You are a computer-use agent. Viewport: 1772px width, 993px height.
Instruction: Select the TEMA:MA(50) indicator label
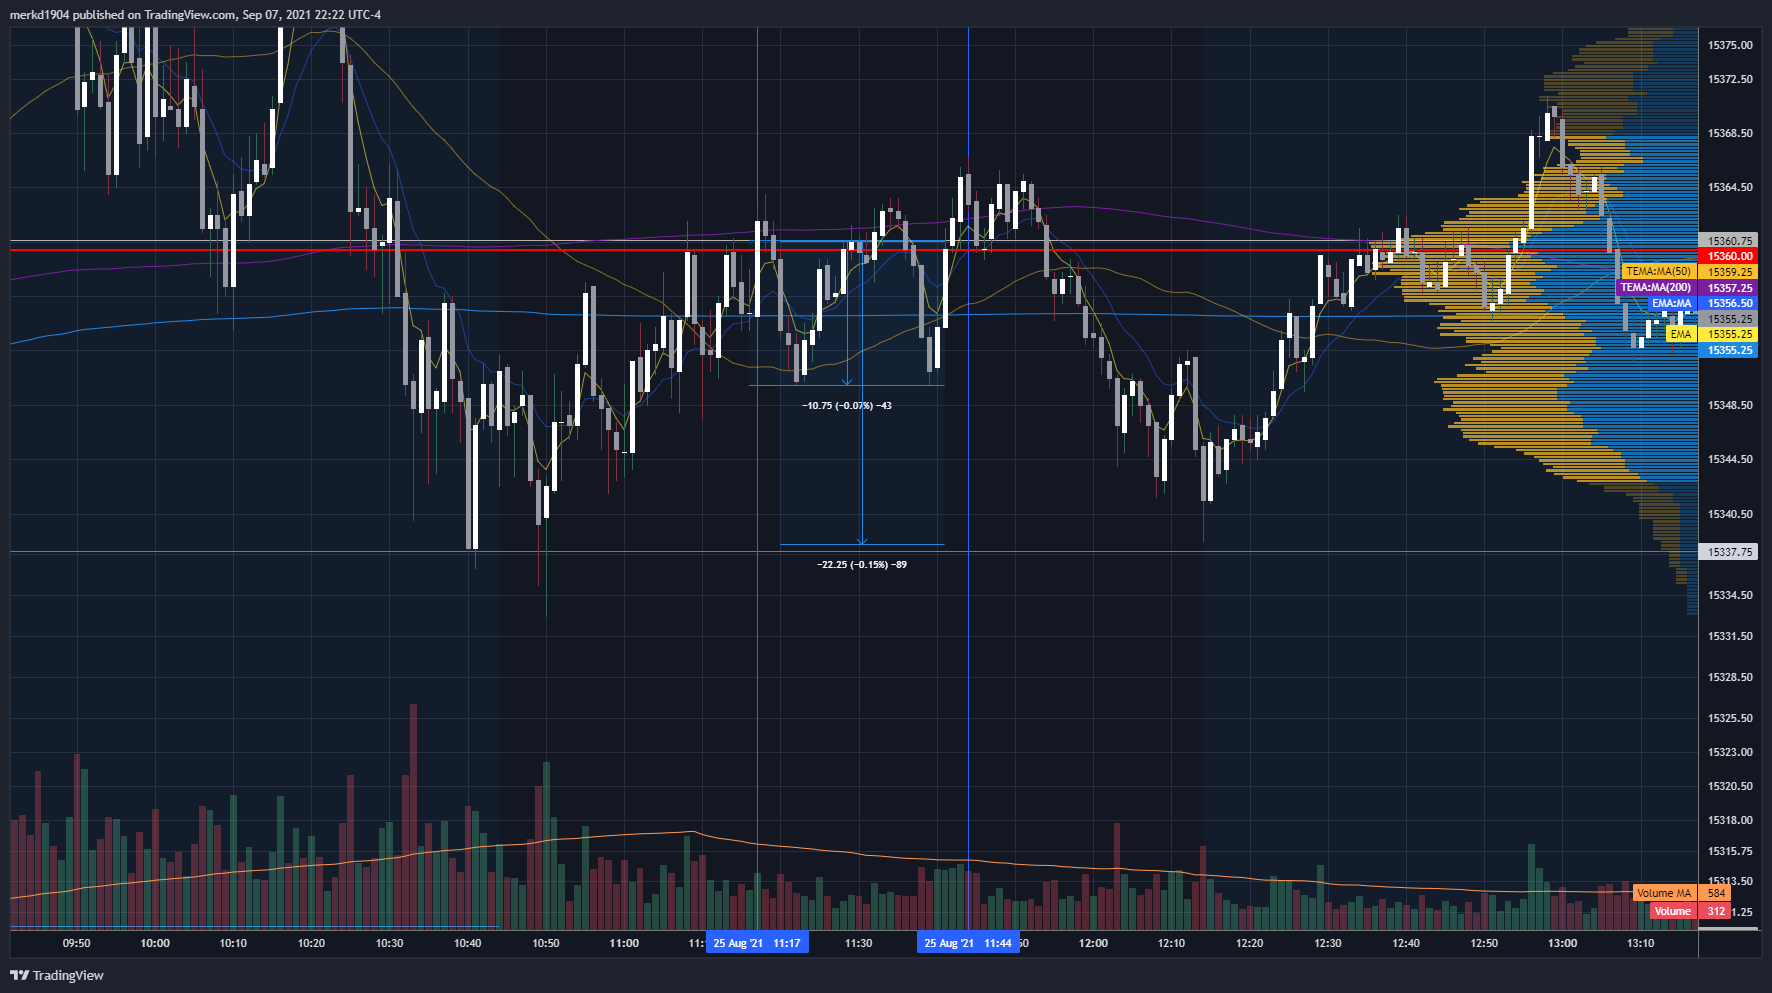(1658, 272)
